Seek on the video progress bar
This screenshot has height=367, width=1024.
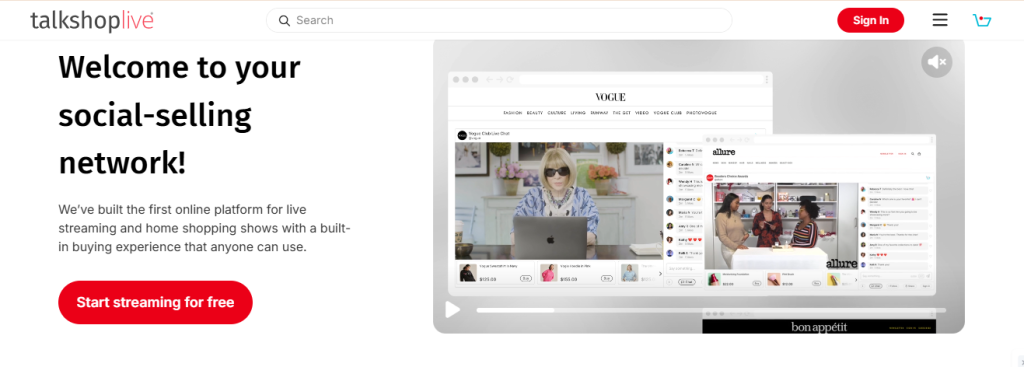(x=711, y=310)
